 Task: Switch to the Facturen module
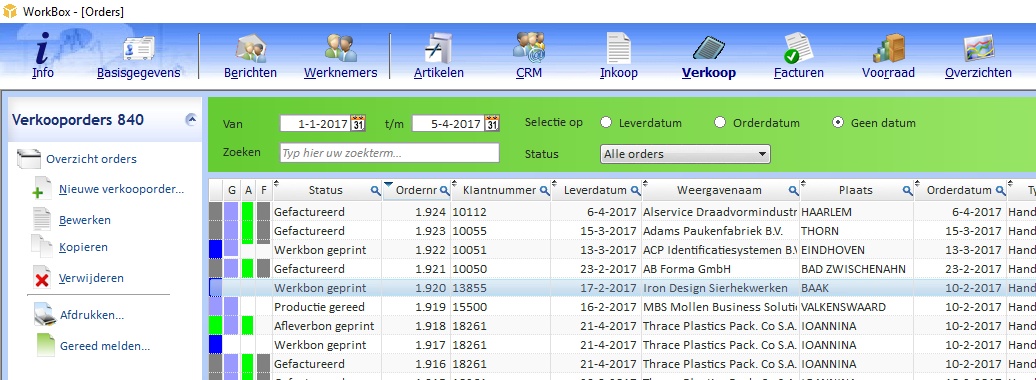pyautogui.click(x=799, y=57)
